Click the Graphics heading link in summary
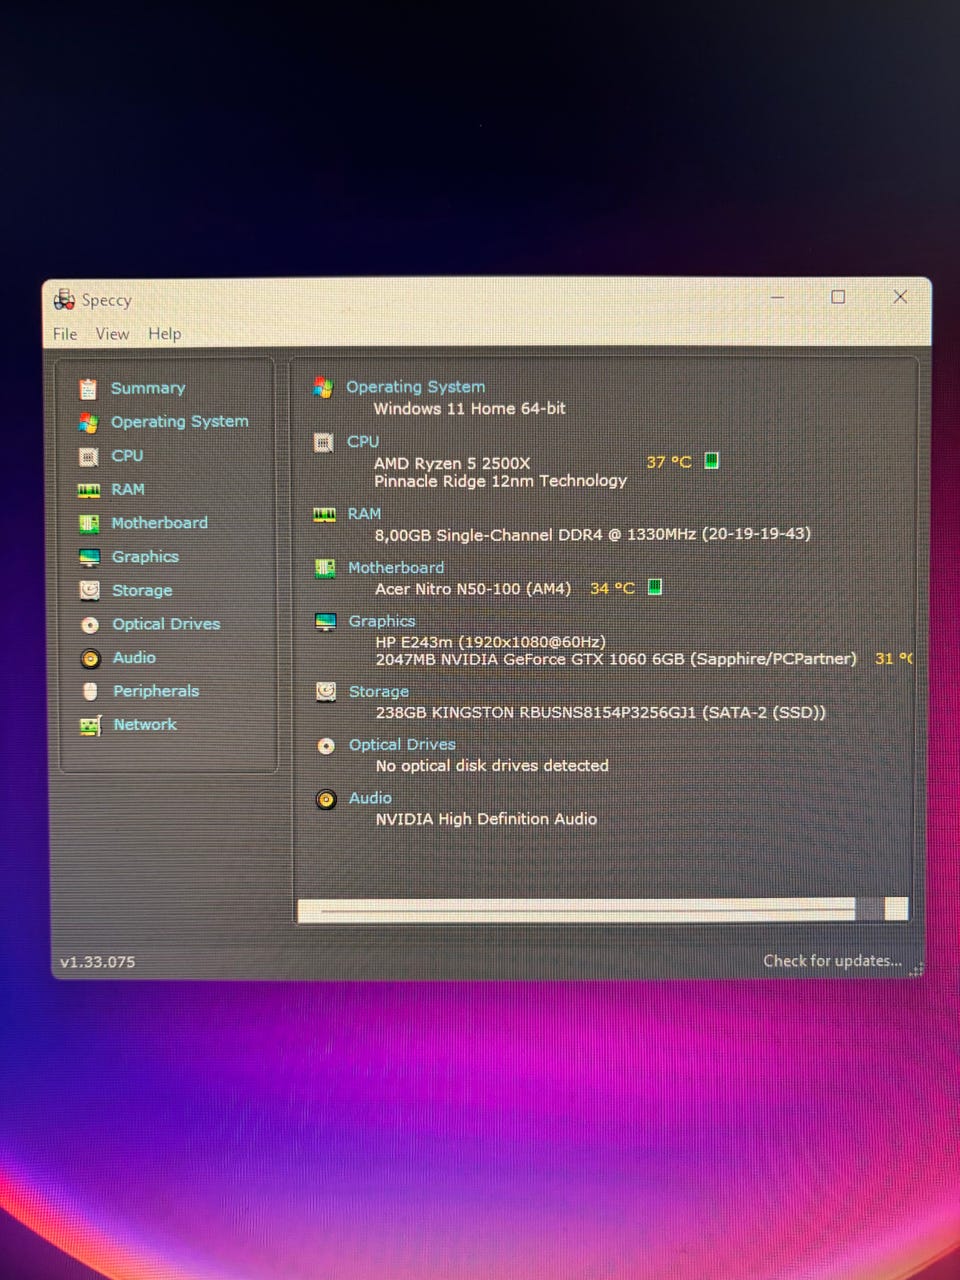 click(x=382, y=622)
